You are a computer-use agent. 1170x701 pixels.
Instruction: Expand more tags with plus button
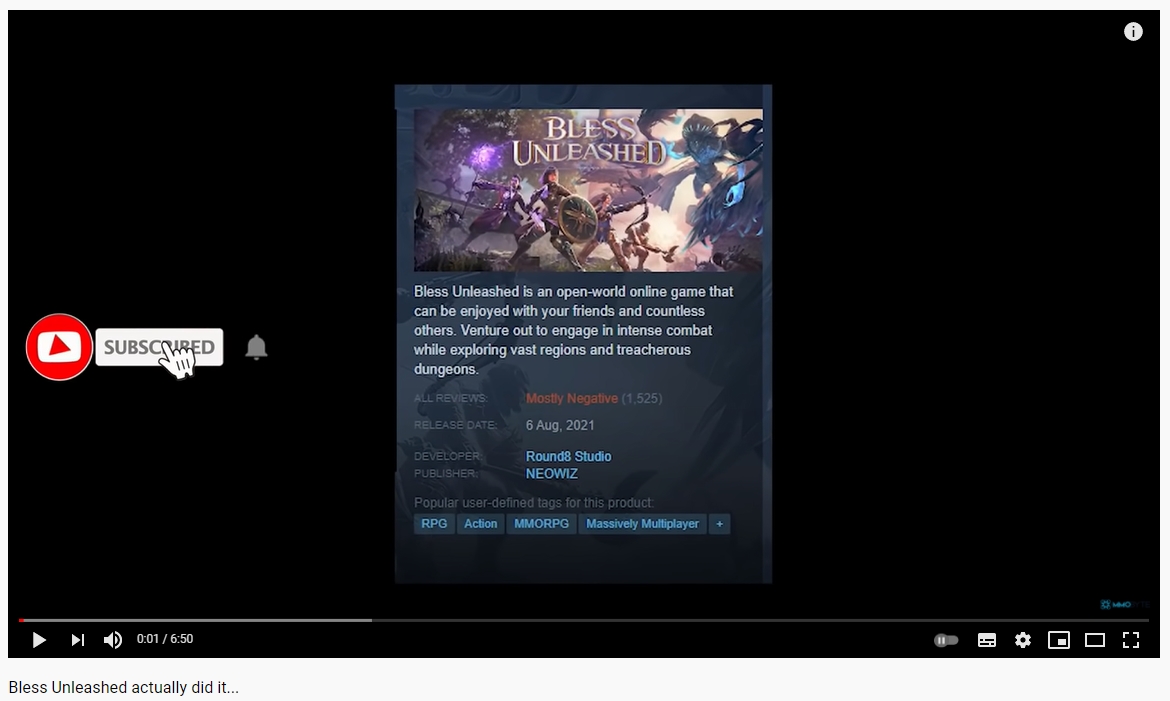719,524
